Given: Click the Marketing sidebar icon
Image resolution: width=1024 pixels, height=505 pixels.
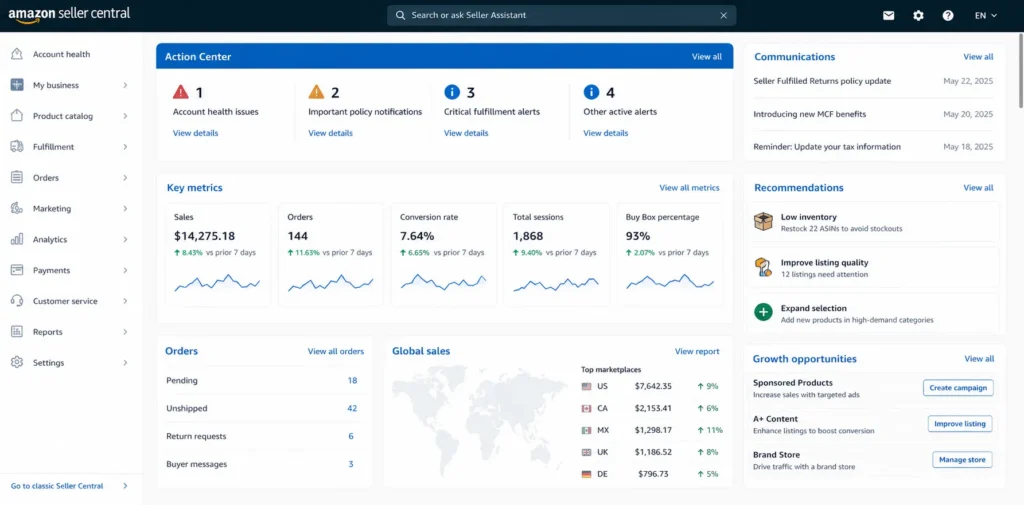Looking at the screenshot, I should pos(17,208).
